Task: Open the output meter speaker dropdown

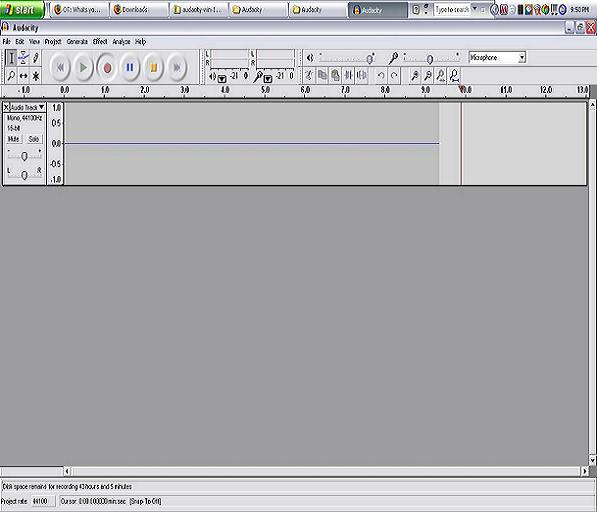Action: click(222, 79)
